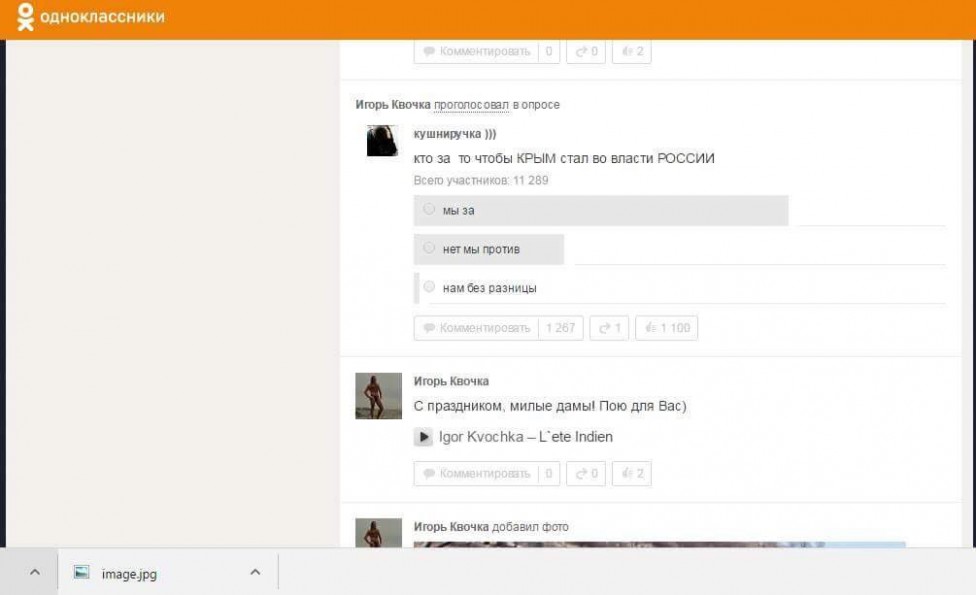Click the leftmost chevron in downloads bar
Image resolution: width=976 pixels, height=595 pixels.
click(34, 573)
